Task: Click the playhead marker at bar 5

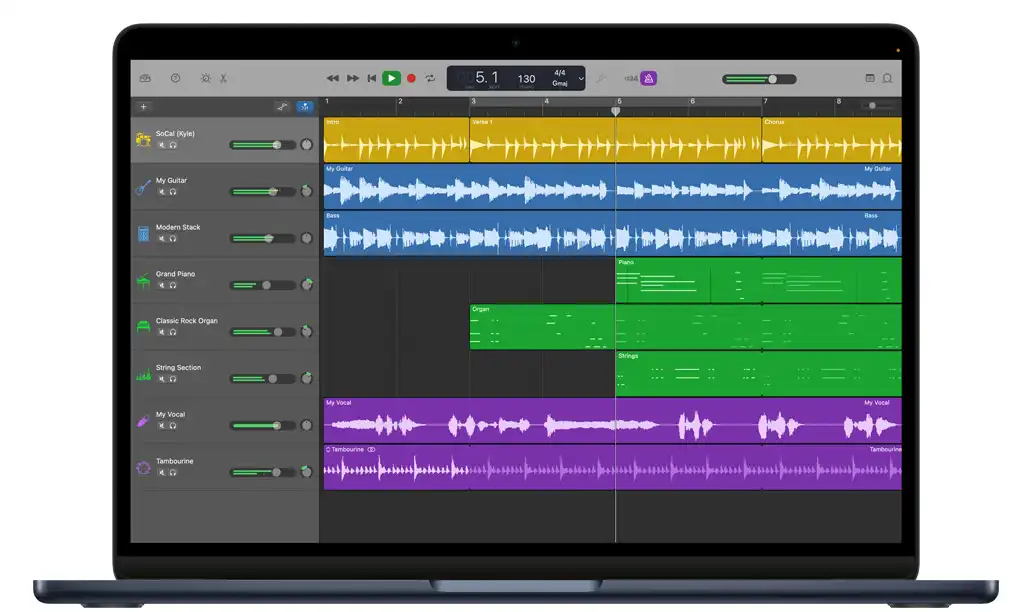Action: [616, 111]
